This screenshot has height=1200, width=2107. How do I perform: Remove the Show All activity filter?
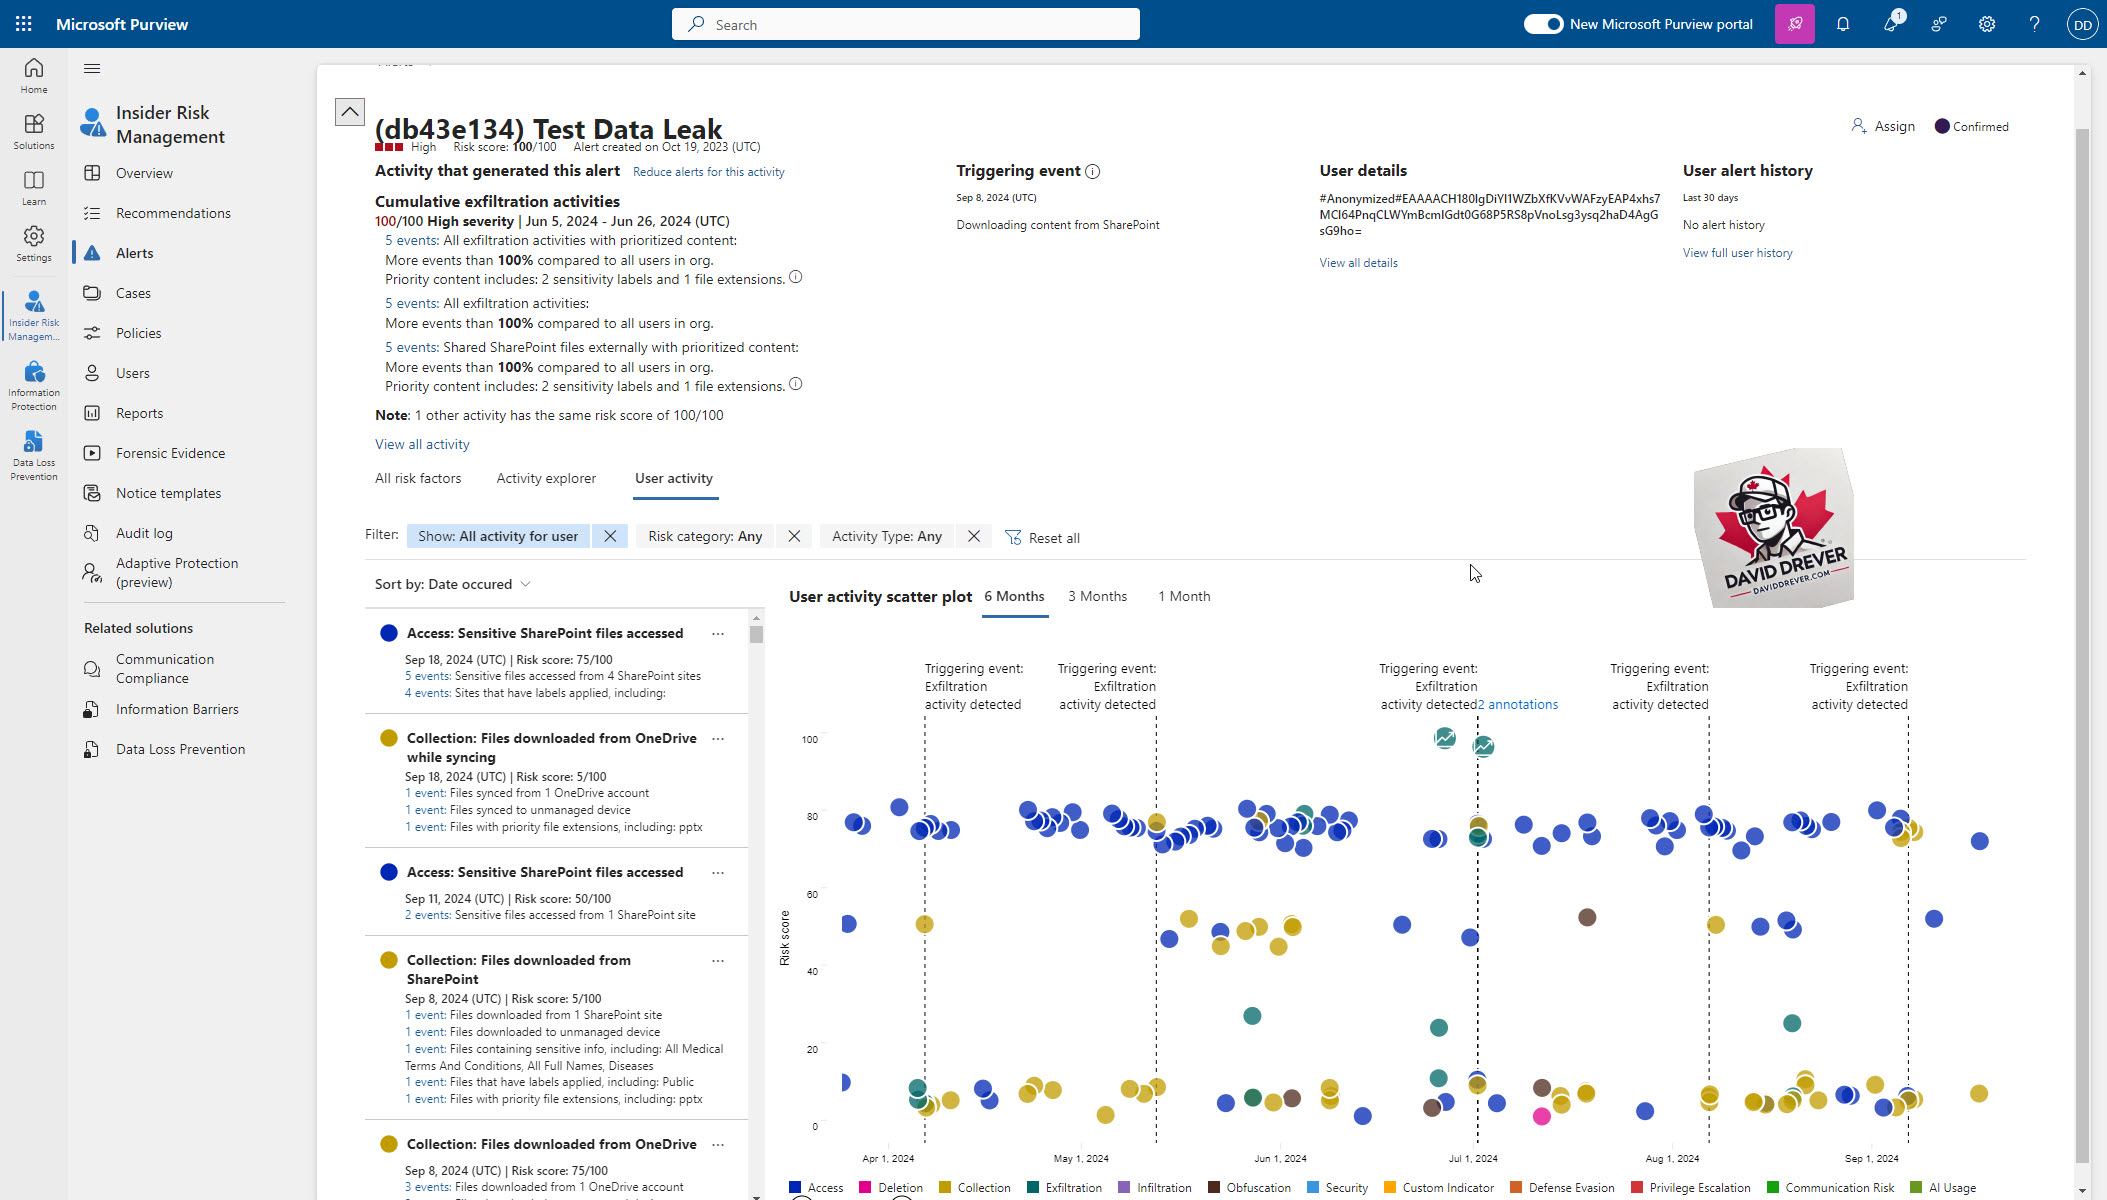tap(610, 536)
